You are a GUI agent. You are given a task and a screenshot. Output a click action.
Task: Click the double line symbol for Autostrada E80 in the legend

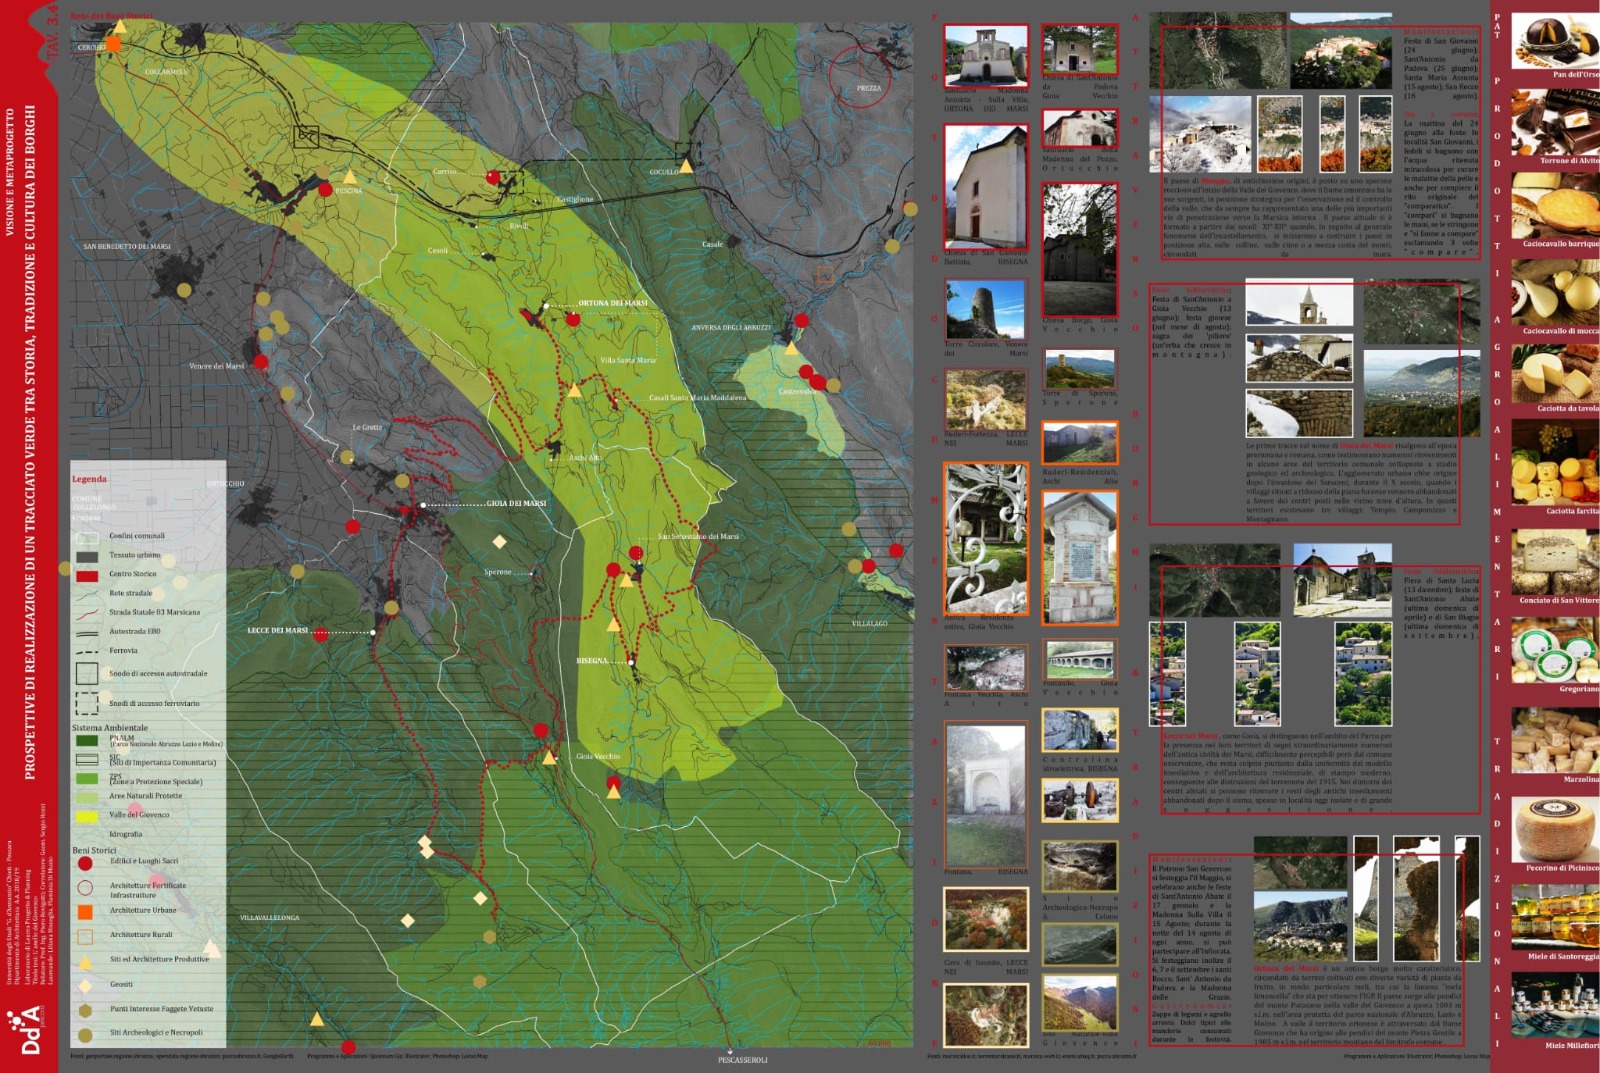pos(86,633)
